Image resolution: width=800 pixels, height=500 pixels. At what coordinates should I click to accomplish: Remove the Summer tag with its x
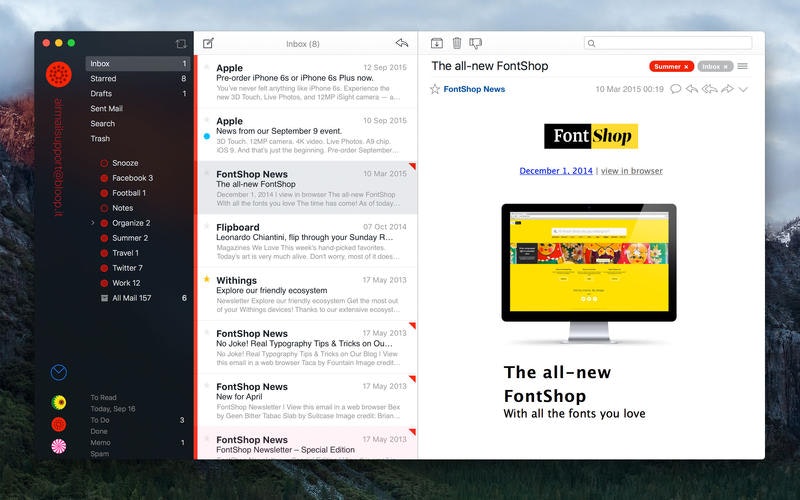[686, 67]
